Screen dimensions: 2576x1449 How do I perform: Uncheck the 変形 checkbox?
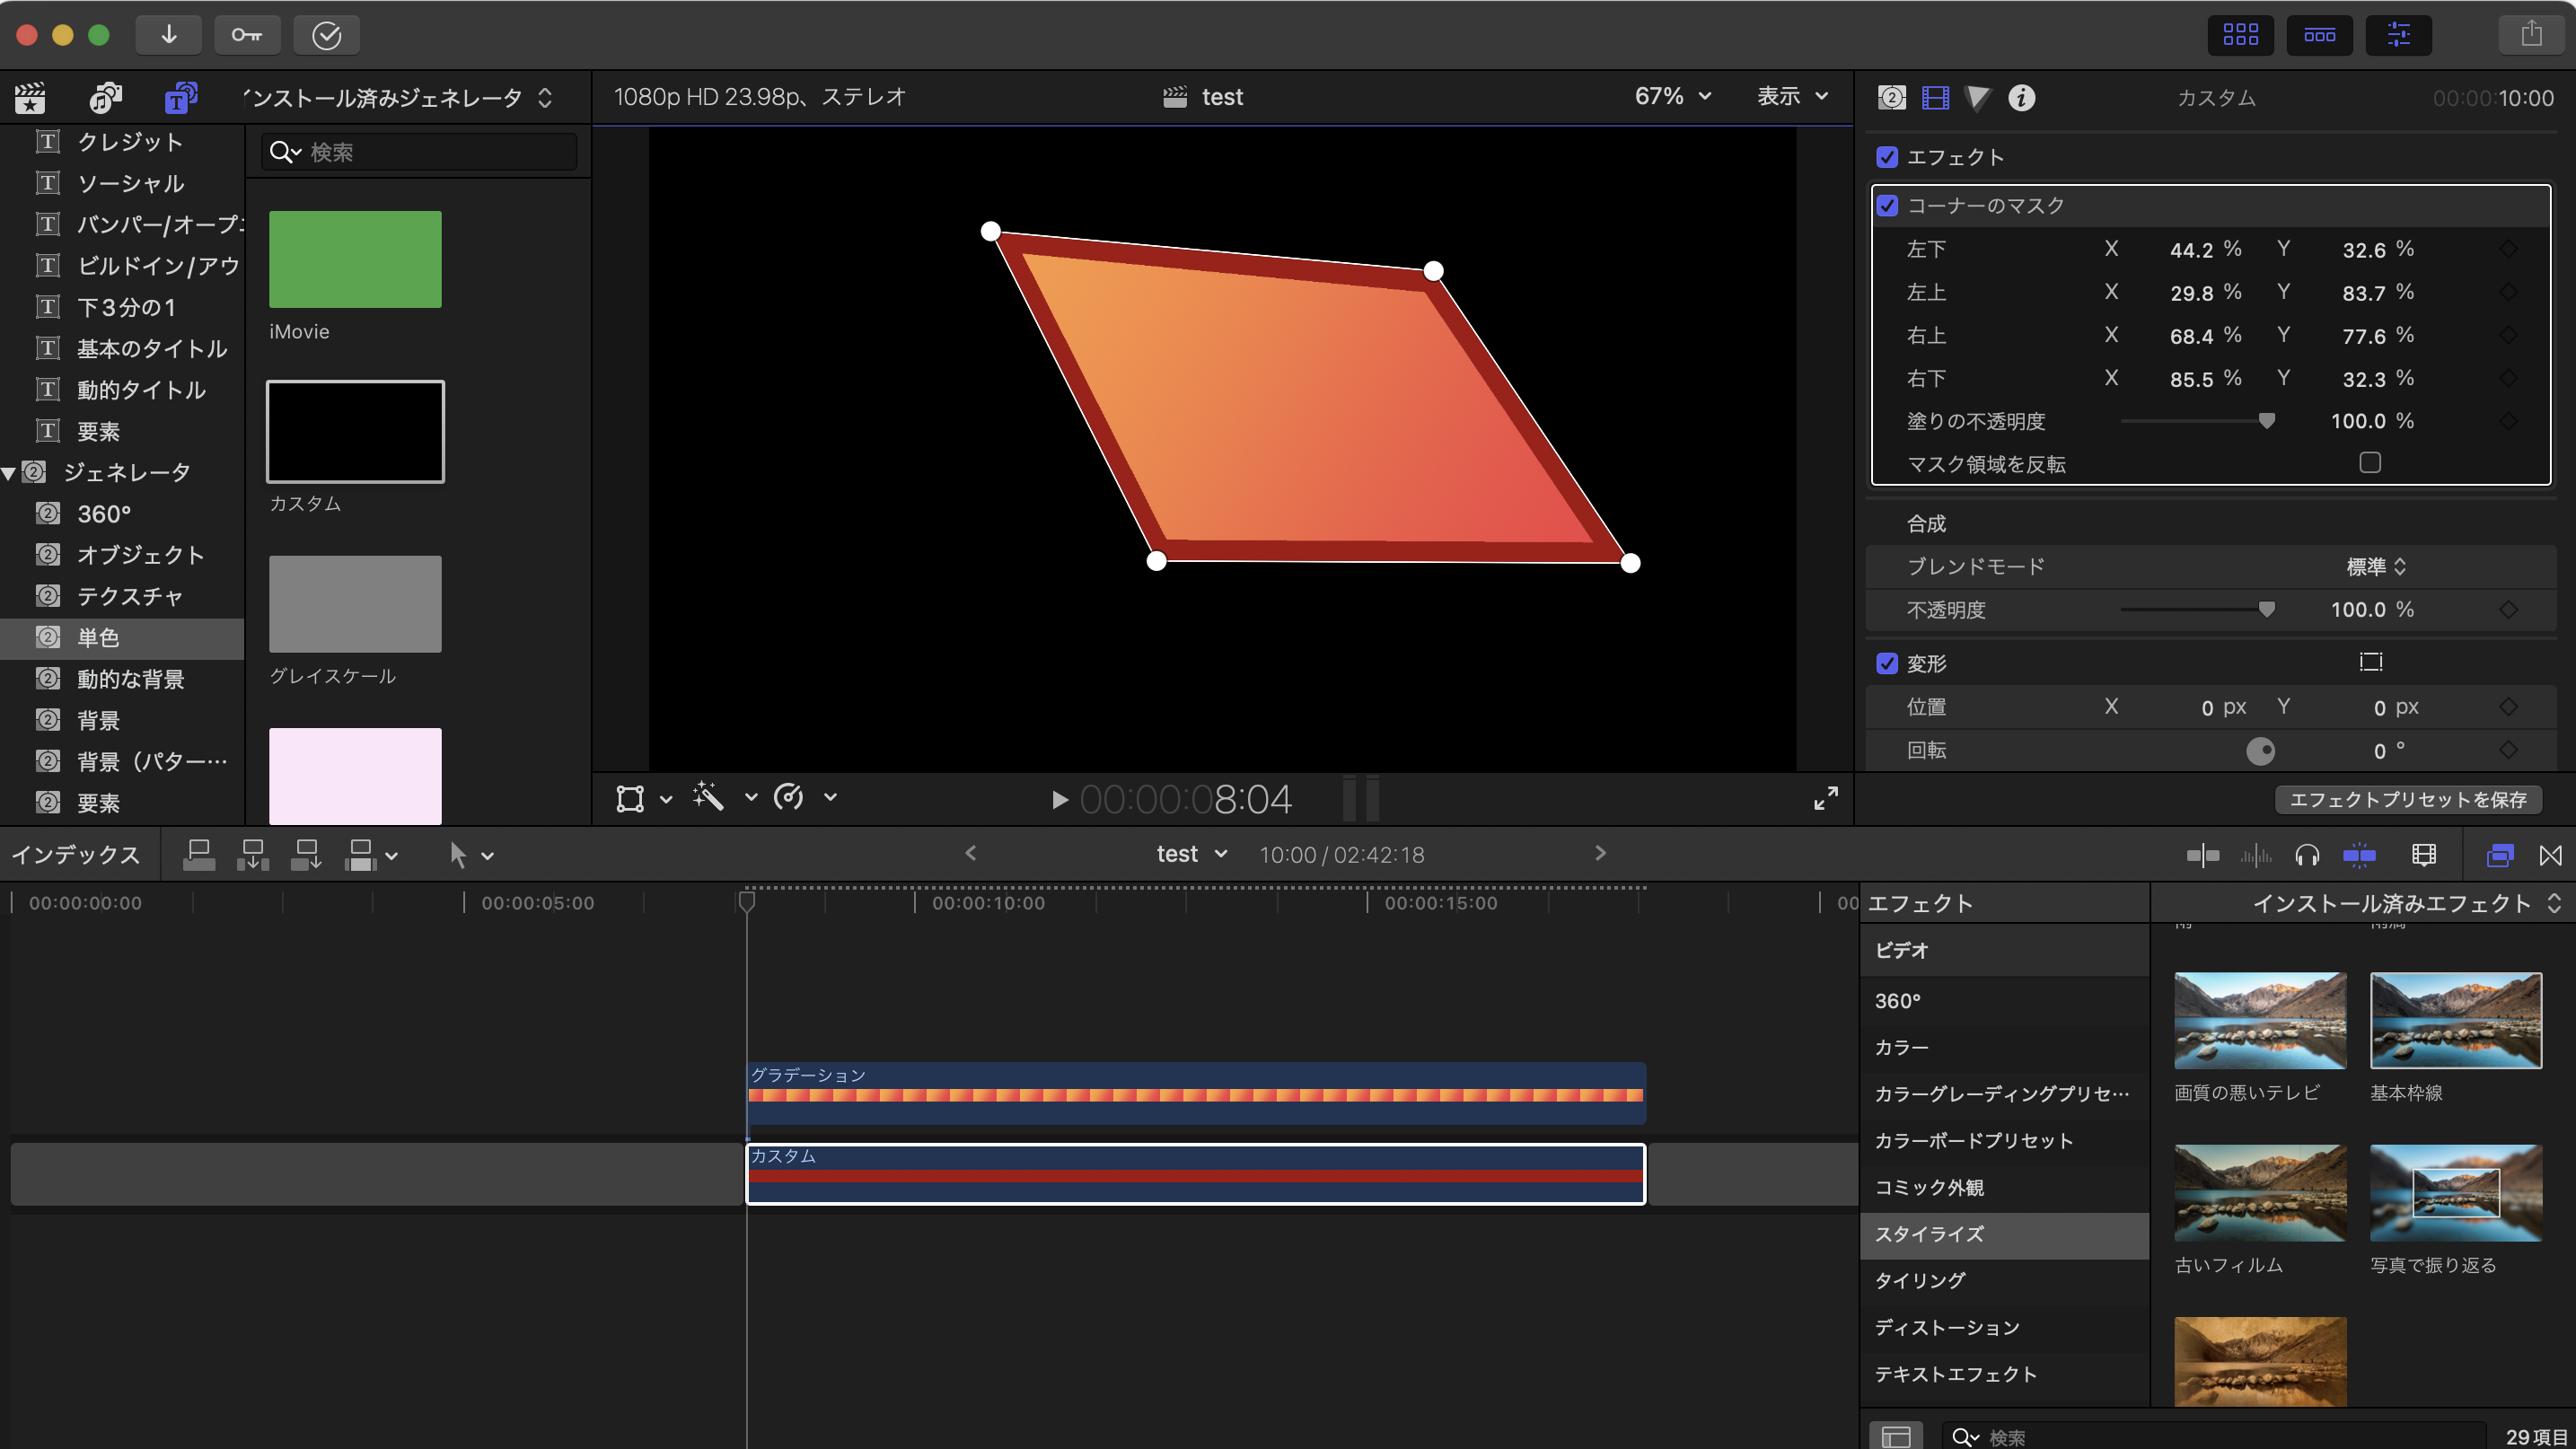coord(1887,664)
